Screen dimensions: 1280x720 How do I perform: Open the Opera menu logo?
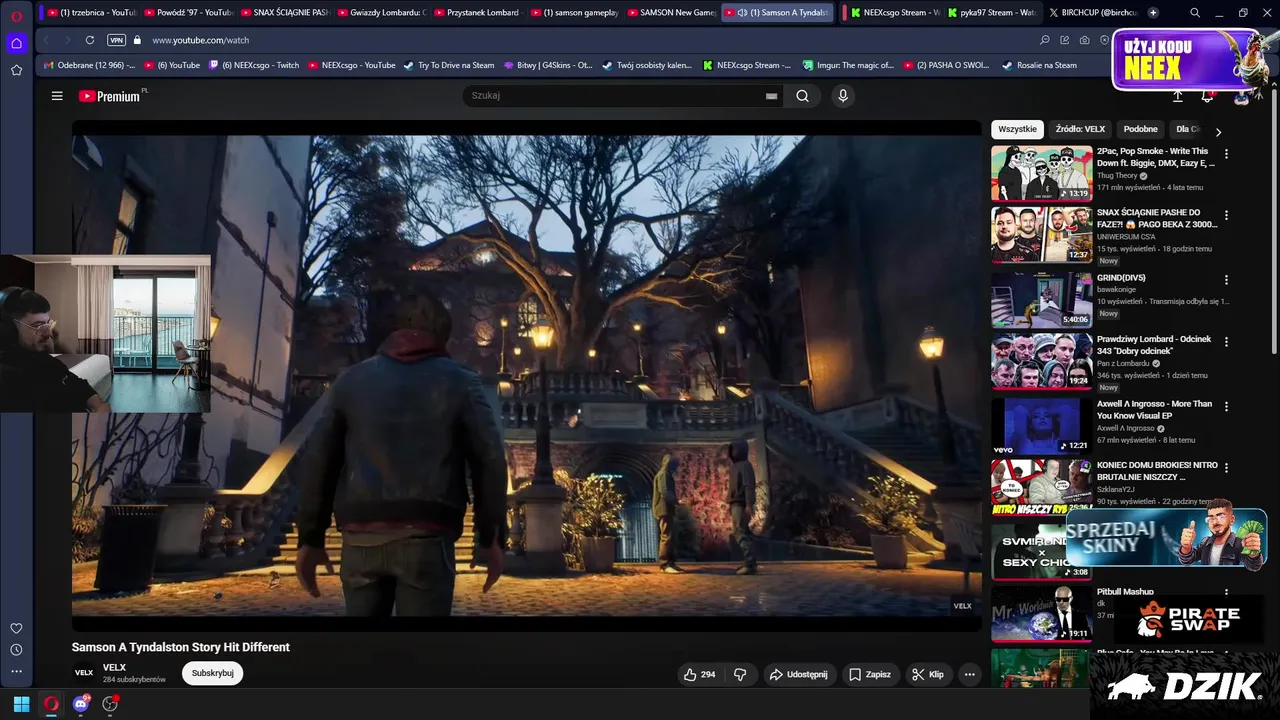[16, 15]
